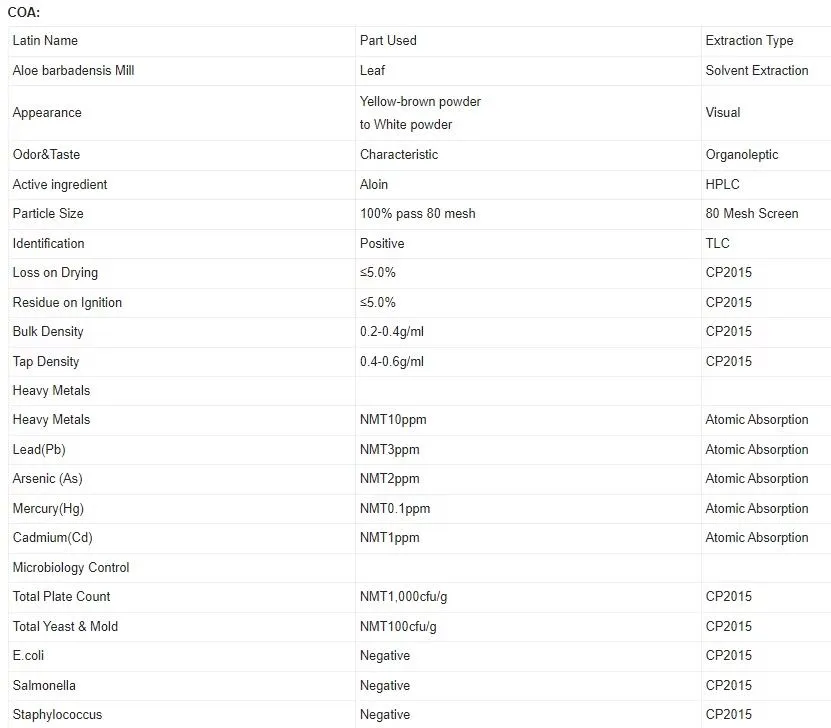Click the Microbiology Control section label

click(71, 567)
